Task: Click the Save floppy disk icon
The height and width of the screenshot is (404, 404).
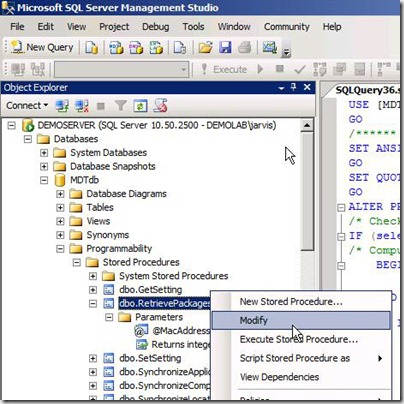Action: [x=225, y=47]
